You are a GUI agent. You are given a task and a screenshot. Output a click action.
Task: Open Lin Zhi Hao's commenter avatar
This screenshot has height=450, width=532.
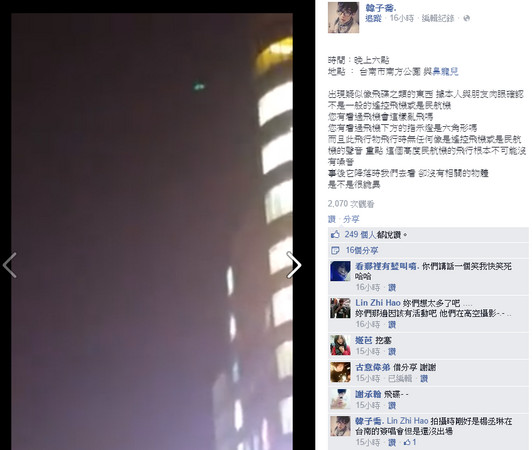tap(340, 308)
